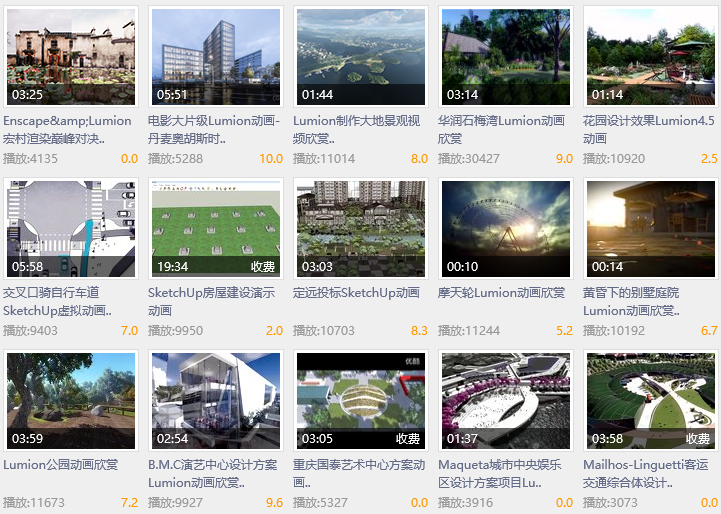Click the 收费 badge on SketchUp房屋建设 video
Image resolution: width=721 pixels, height=514 pixels.
[263, 267]
